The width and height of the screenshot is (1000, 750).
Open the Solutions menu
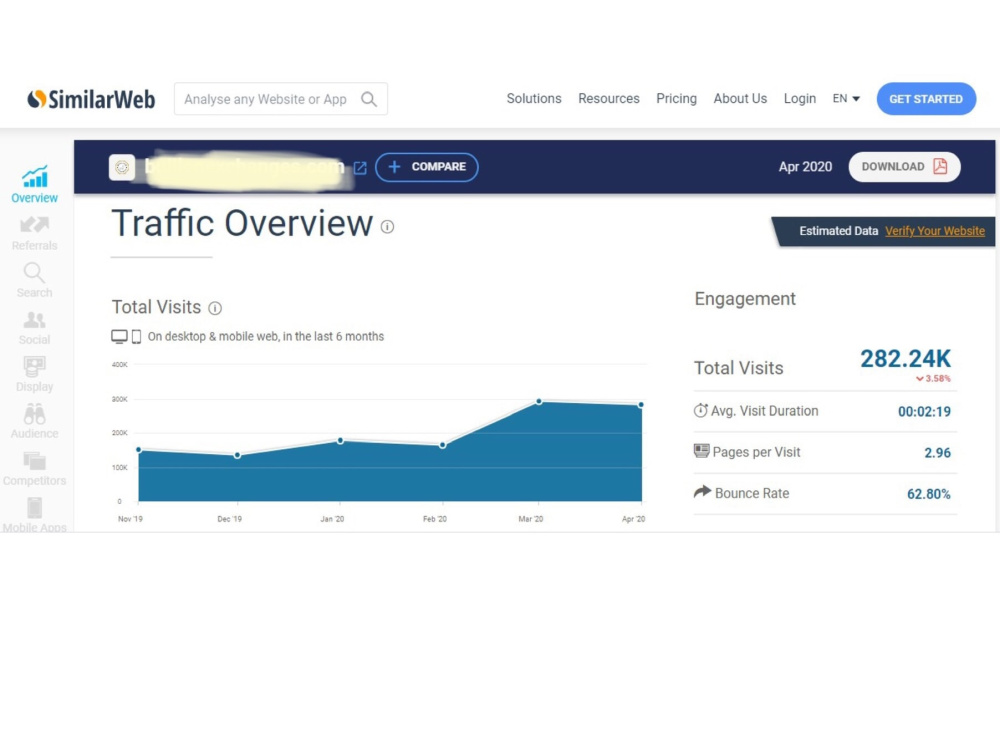534,99
